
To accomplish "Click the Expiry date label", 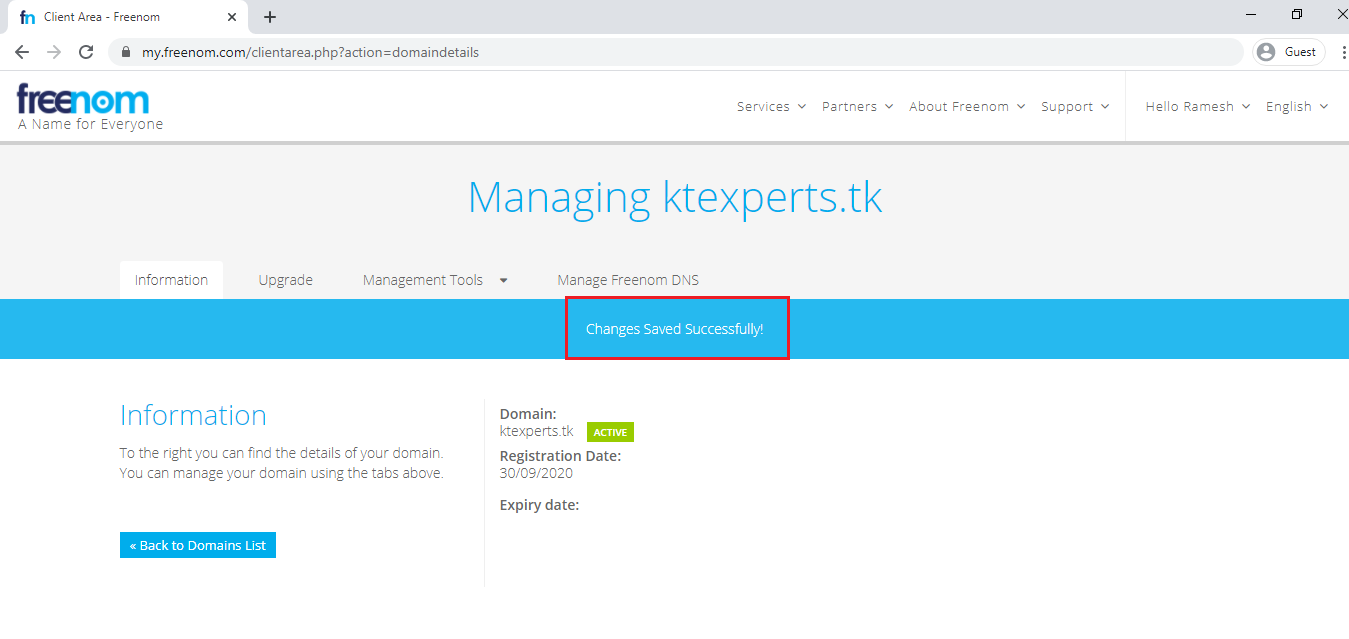I will pyautogui.click(x=540, y=505).
